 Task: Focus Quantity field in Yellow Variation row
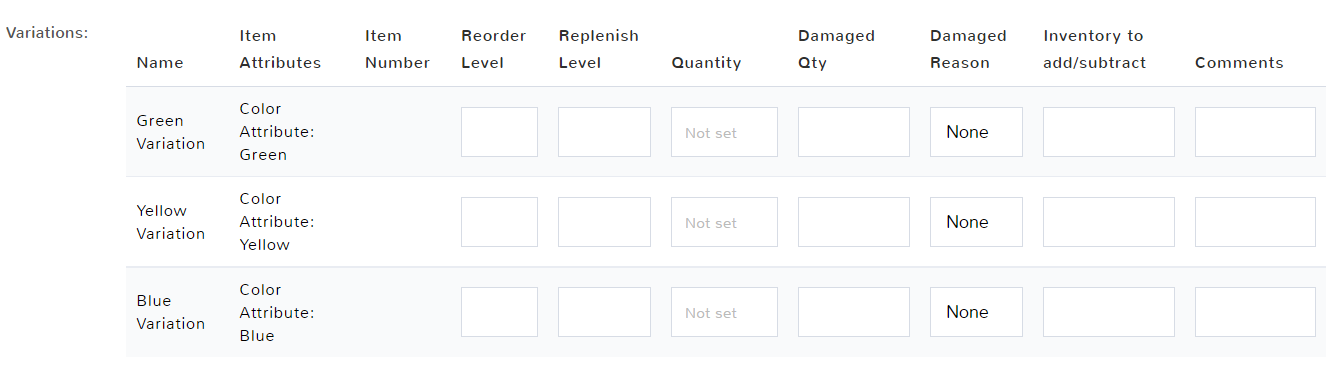pyautogui.click(x=724, y=222)
